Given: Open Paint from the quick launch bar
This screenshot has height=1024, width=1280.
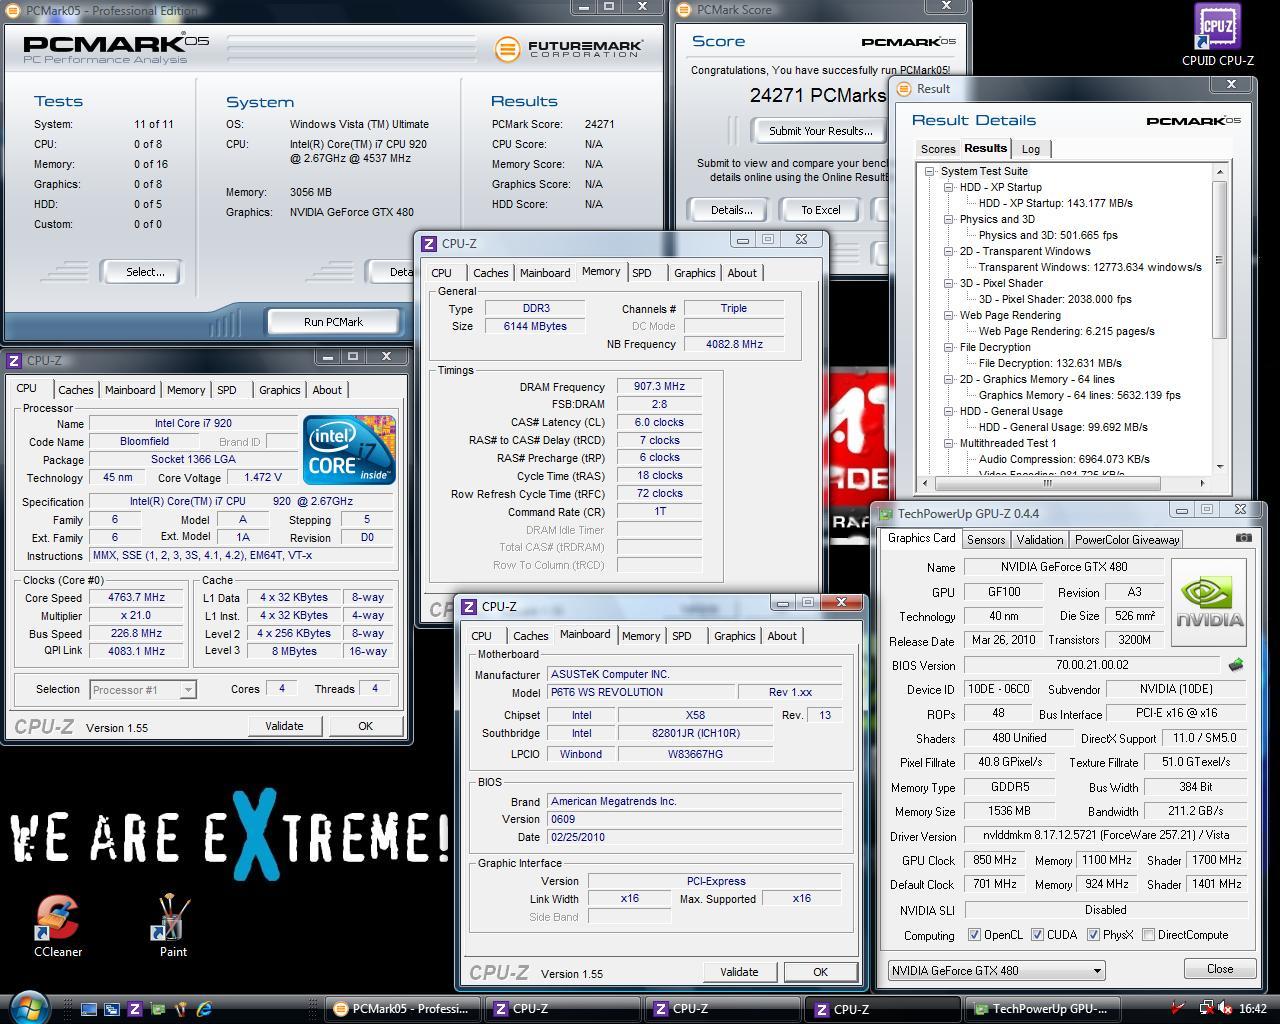Looking at the screenshot, I should click(181, 1009).
